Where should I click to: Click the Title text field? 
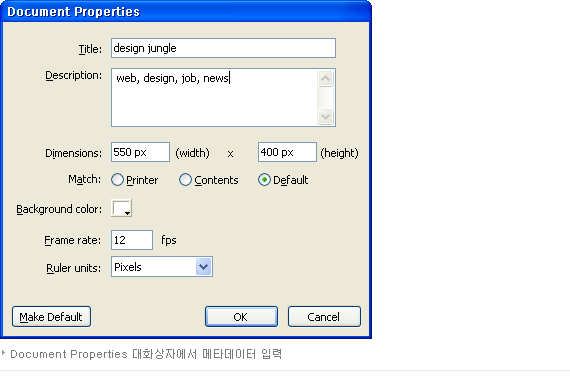(x=223, y=48)
